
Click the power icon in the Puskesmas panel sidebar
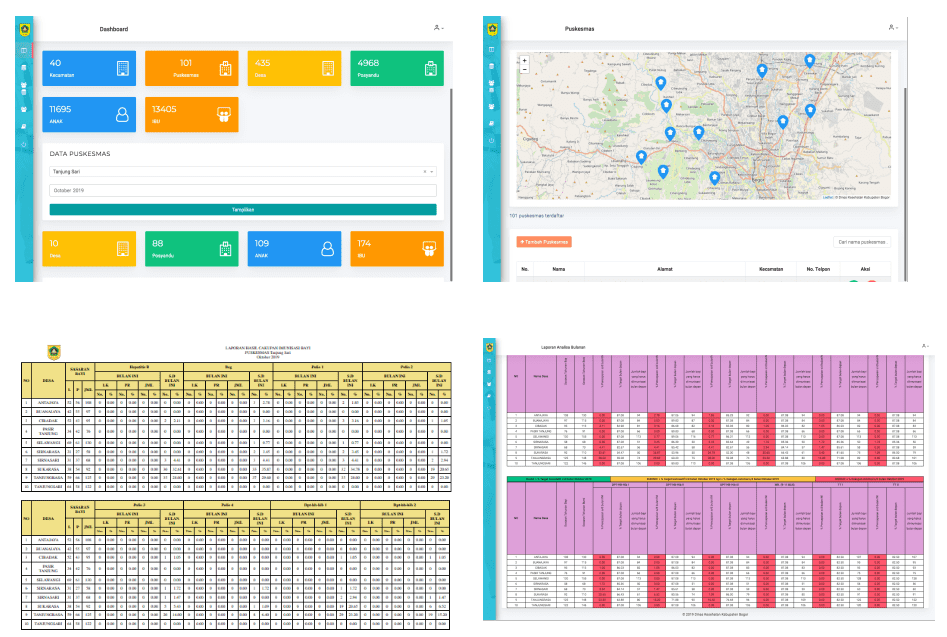click(x=492, y=140)
